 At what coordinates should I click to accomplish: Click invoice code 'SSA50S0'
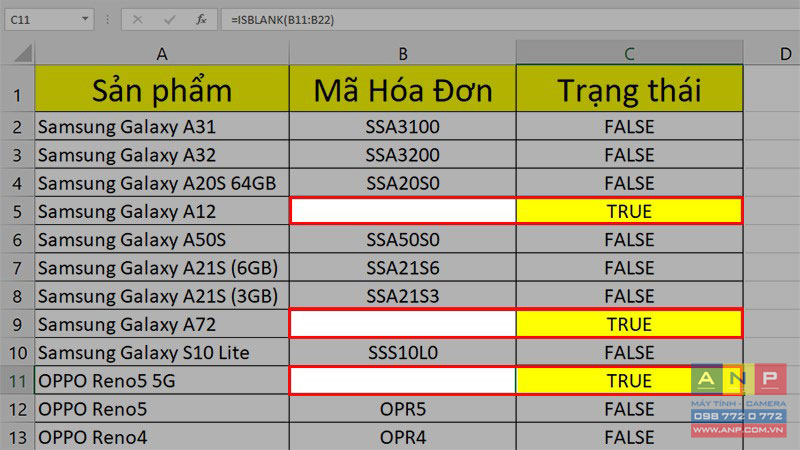pos(403,240)
